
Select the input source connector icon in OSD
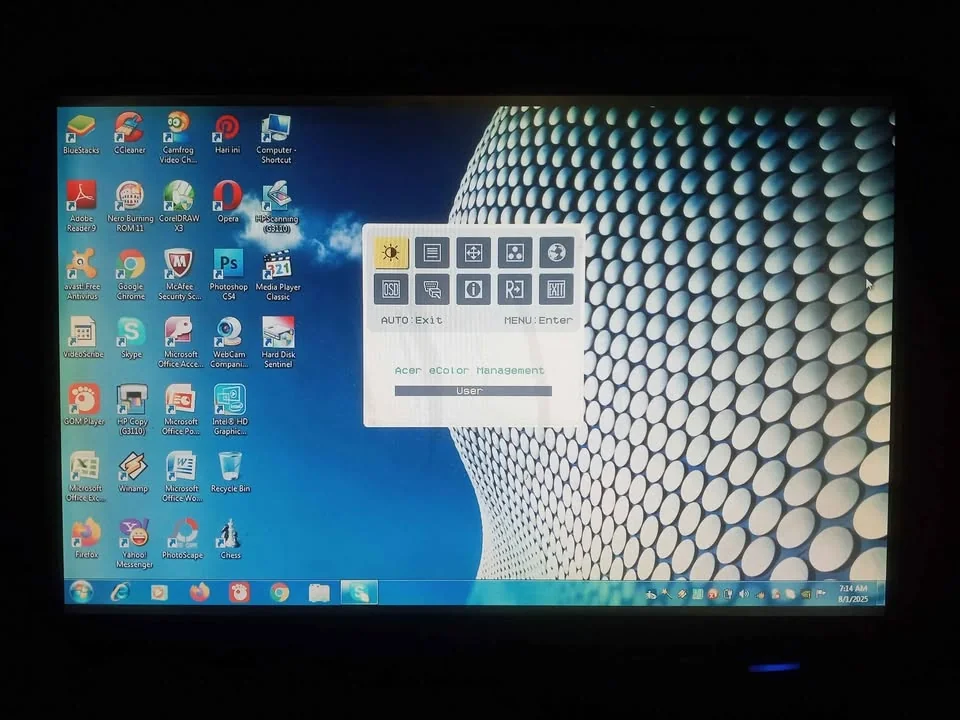point(432,289)
